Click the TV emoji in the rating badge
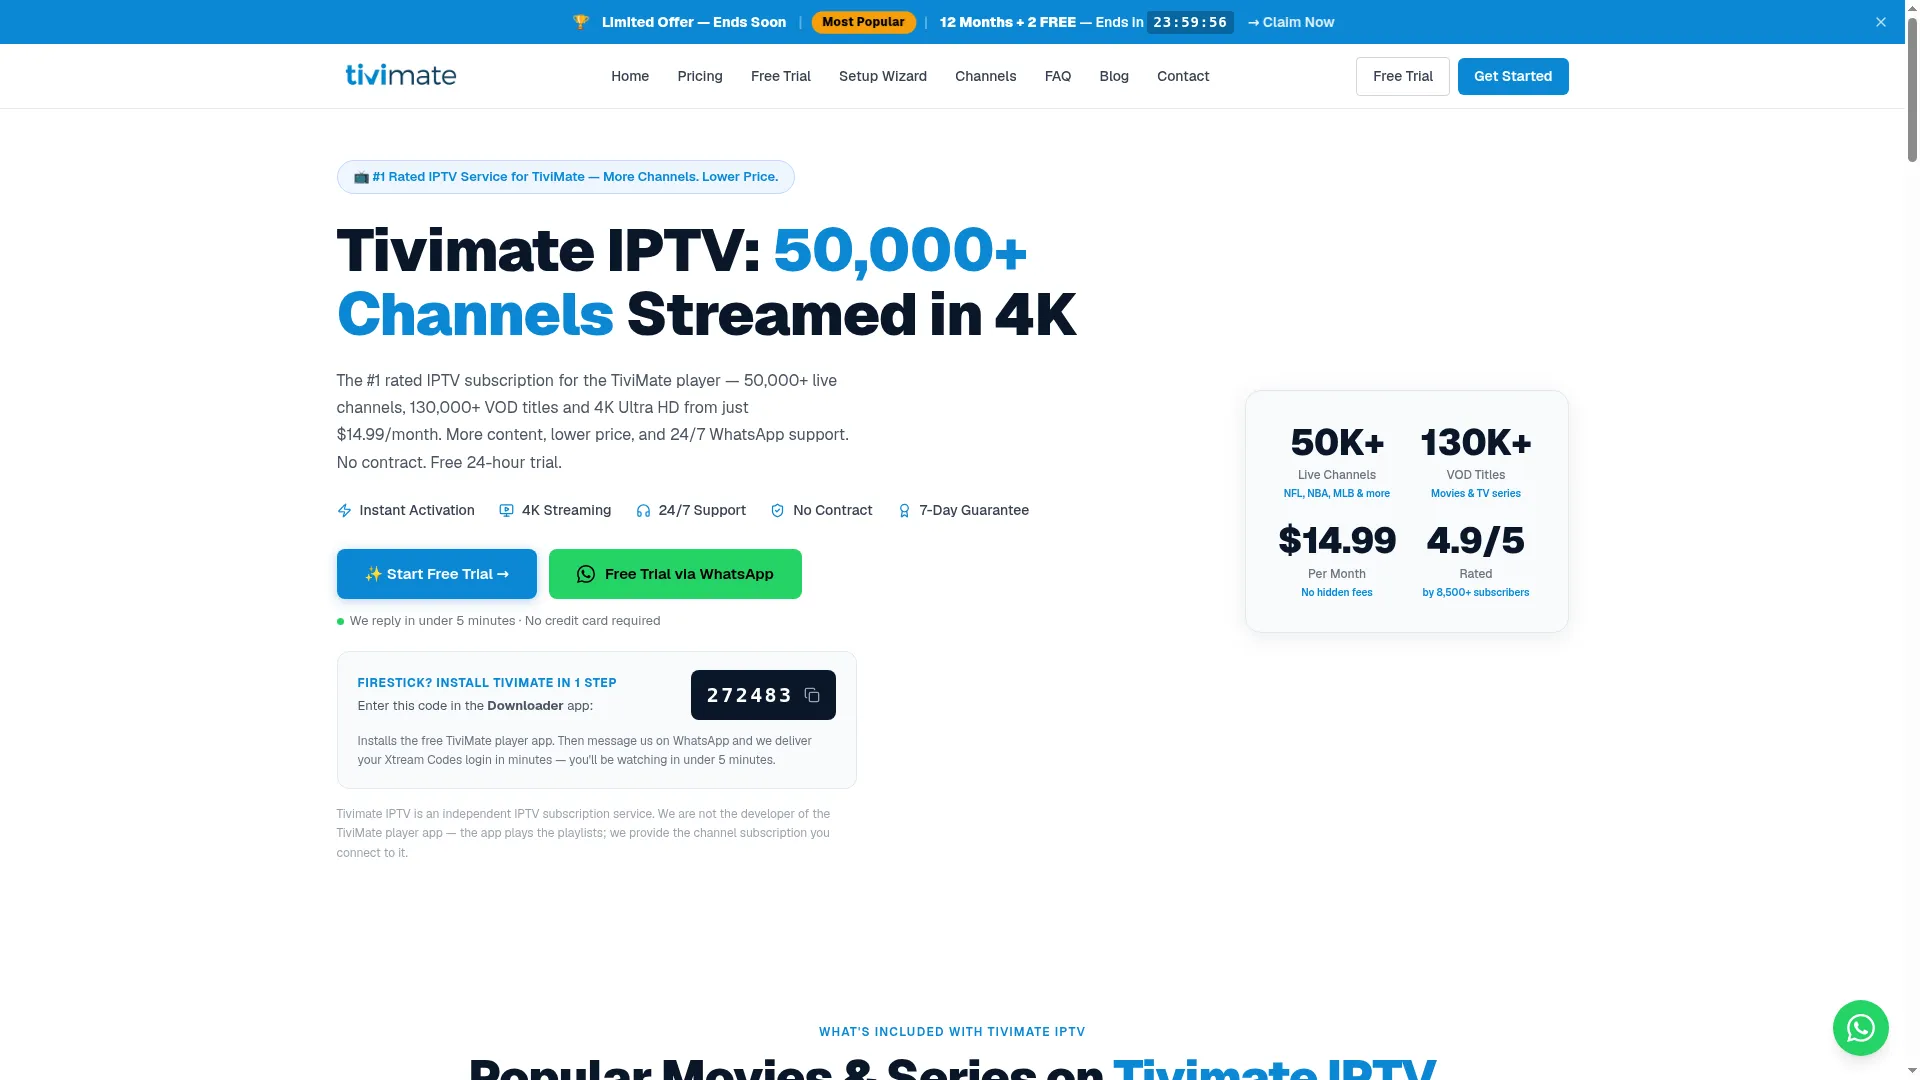The width and height of the screenshot is (1920, 1080). (x=361, y=177)
